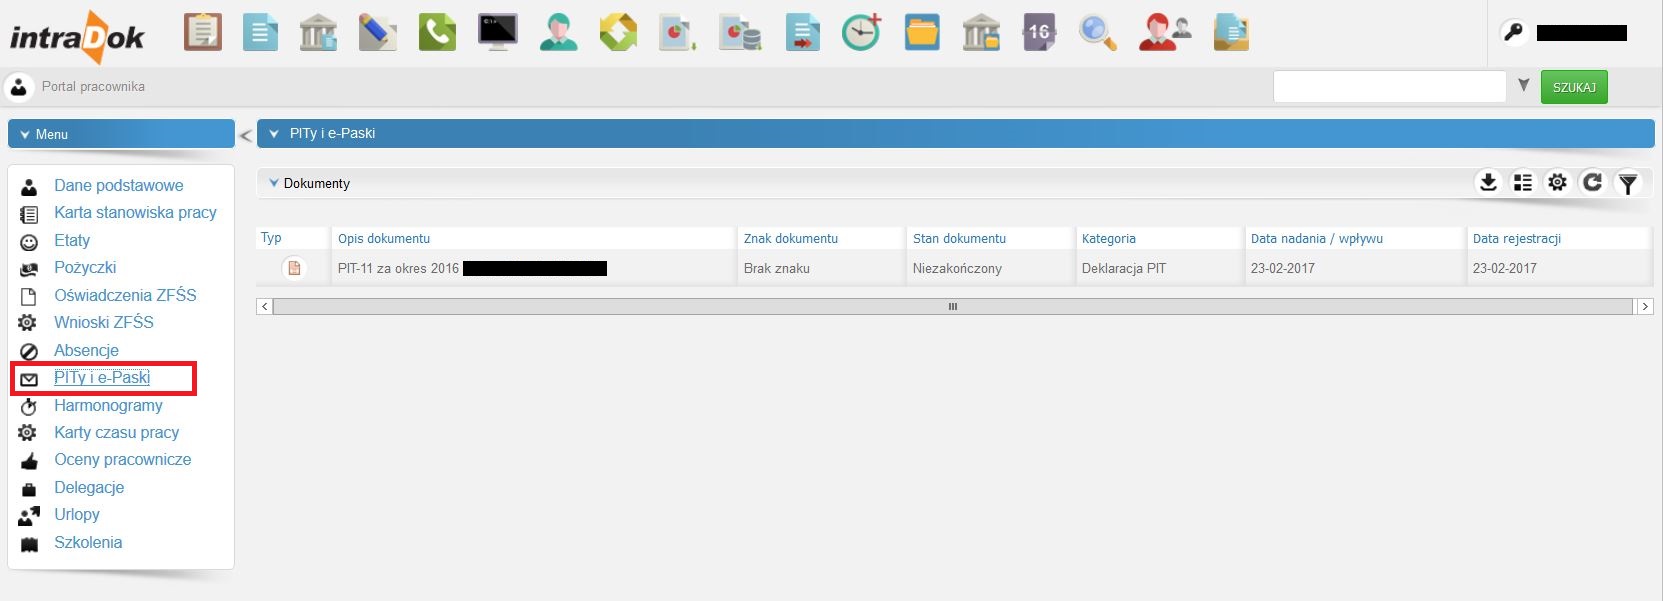1663x601 pixels.
Task: Click the PIT-11 document type icon
Action: point(294,268)
